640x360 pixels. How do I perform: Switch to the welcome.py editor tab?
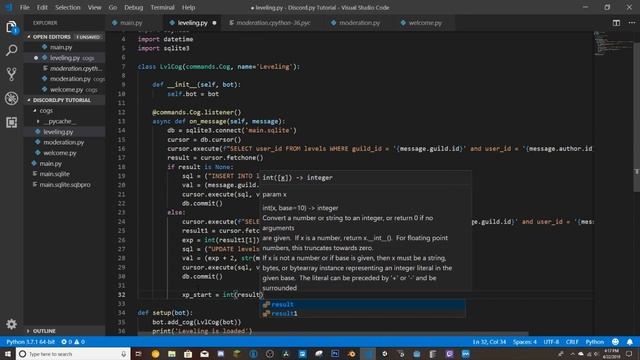pyautogui.click(x=425, y=23)
